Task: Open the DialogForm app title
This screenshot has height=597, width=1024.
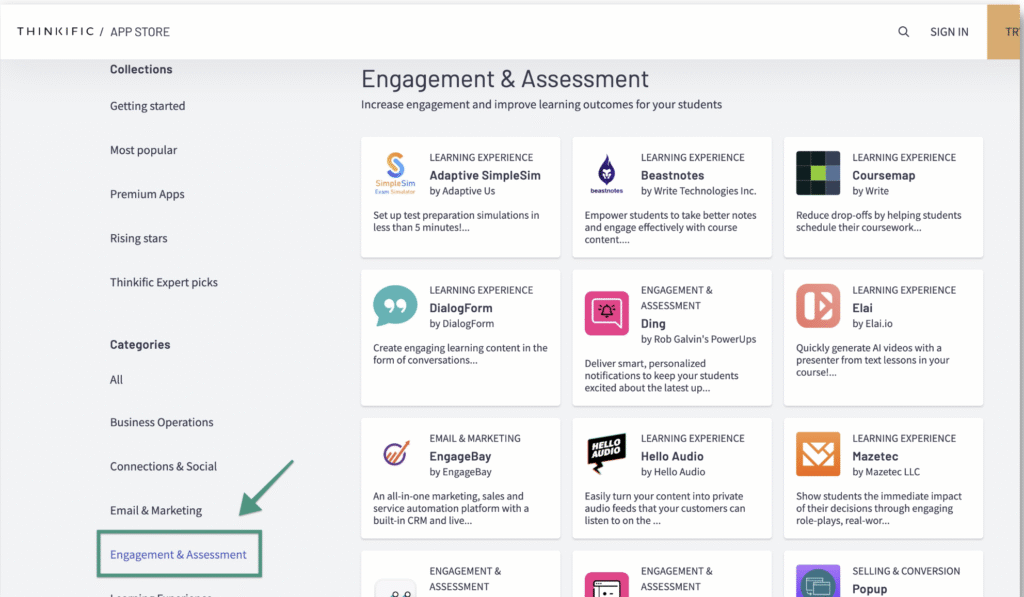Action: (x=460, y=308)
